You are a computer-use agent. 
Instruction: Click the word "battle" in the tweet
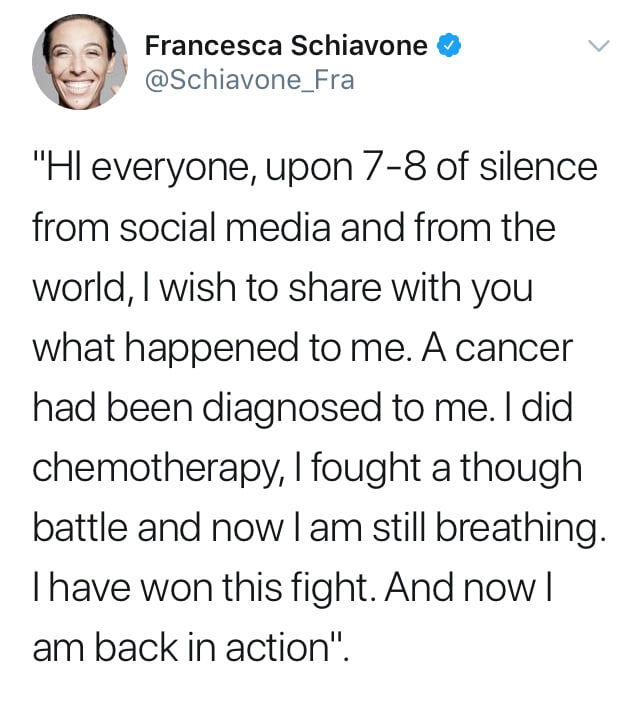[80, 527]
